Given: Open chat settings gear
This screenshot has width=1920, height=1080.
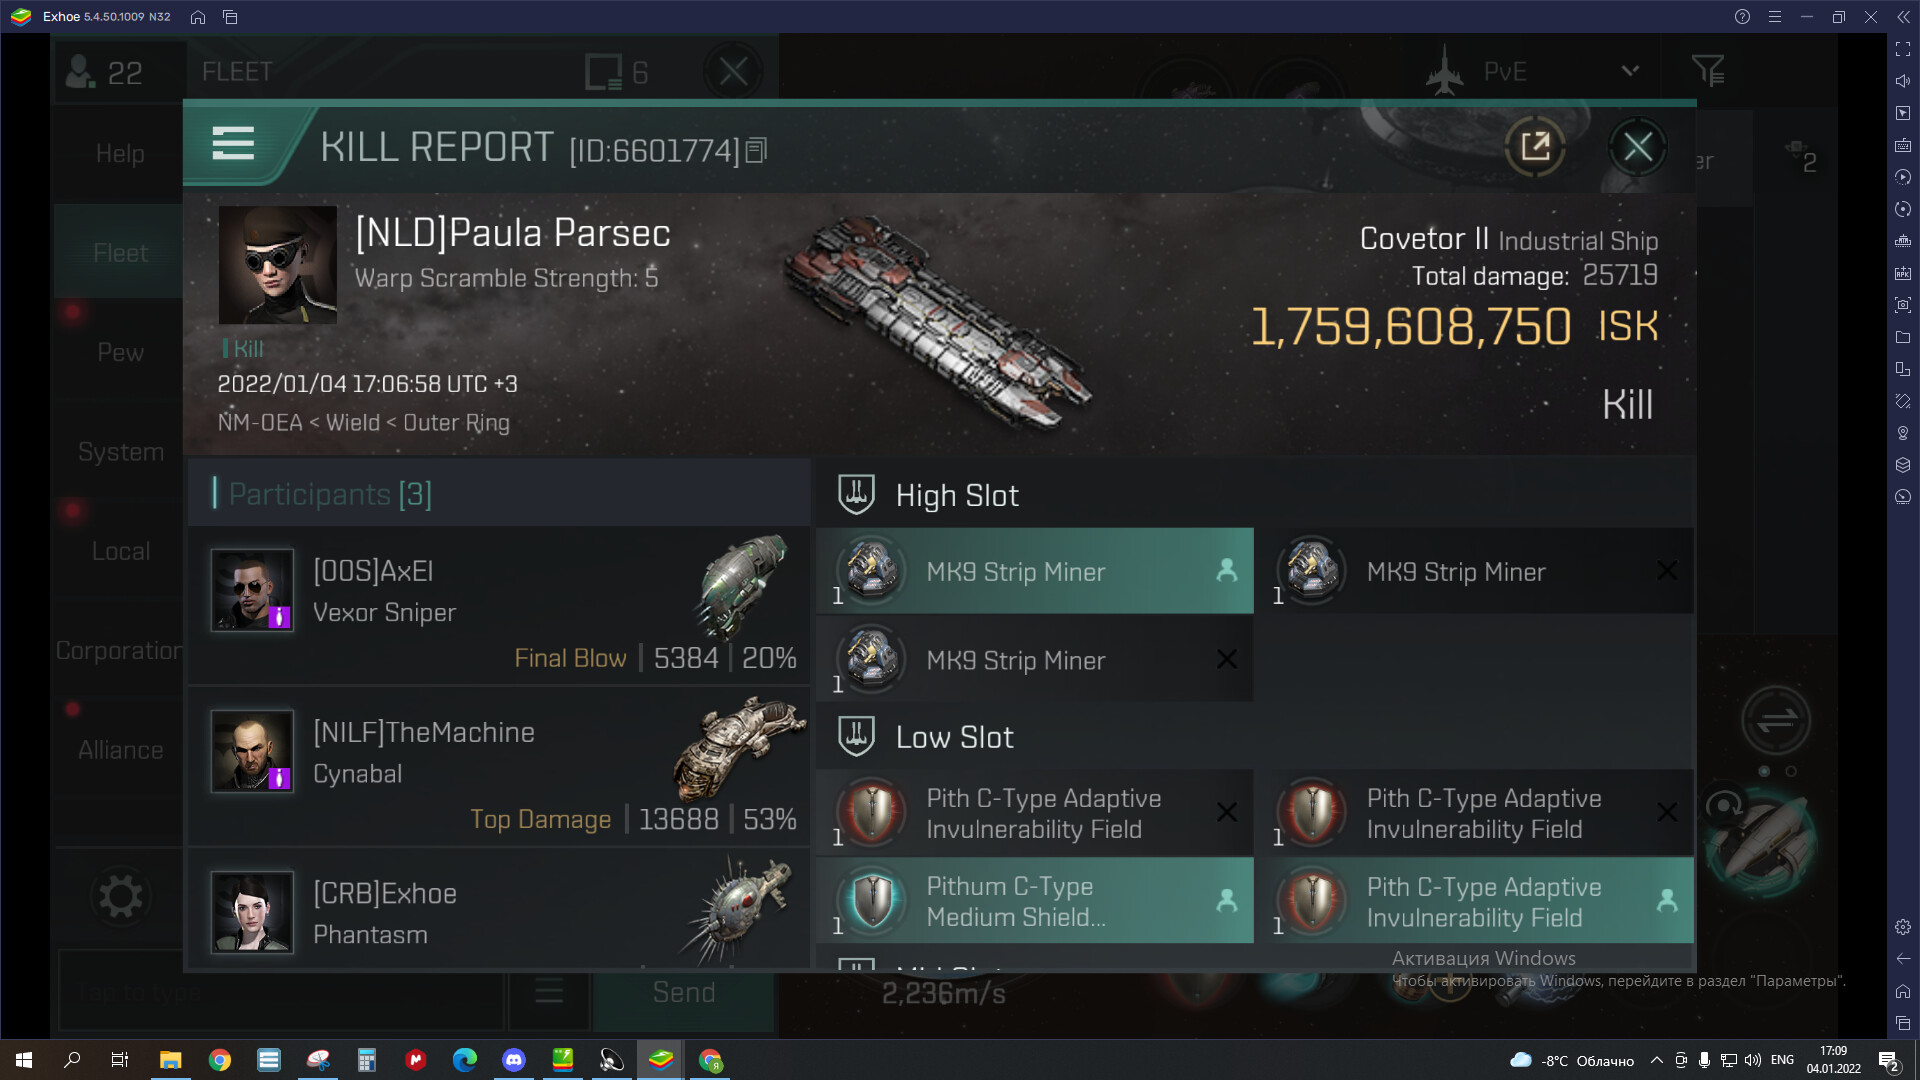Looking at the screenshot, I should (x=120, y=897).
